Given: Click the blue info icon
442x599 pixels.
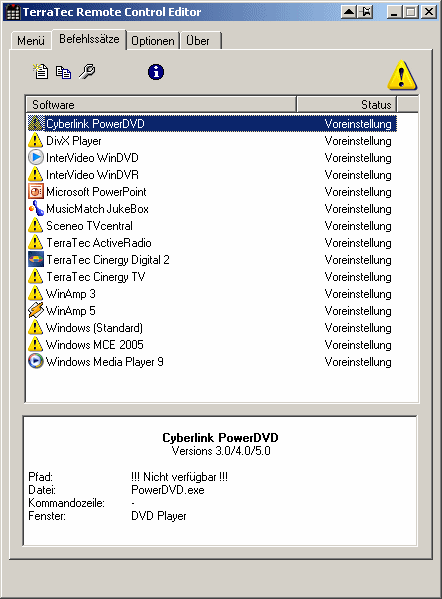Looking at the screenshot, I should [x=156, y=72].
